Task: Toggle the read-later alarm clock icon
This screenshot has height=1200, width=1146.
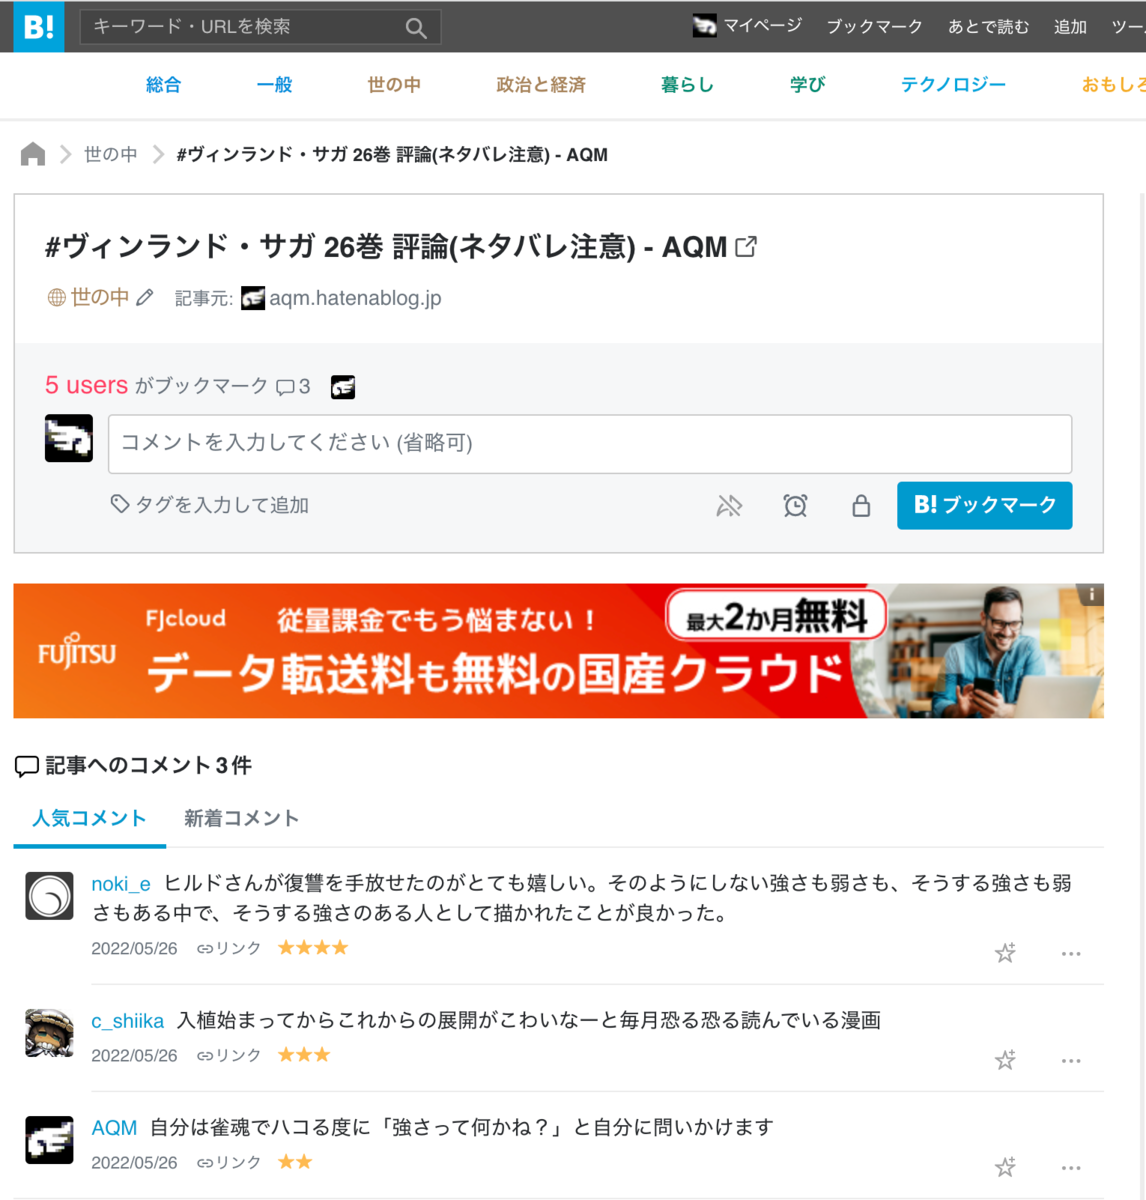Action: (x=795, y=506)
